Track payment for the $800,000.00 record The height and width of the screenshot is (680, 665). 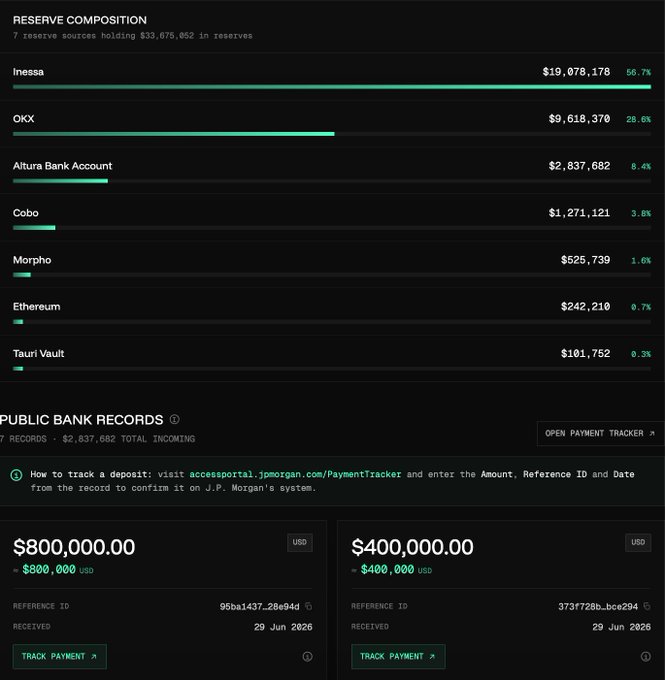59,657
